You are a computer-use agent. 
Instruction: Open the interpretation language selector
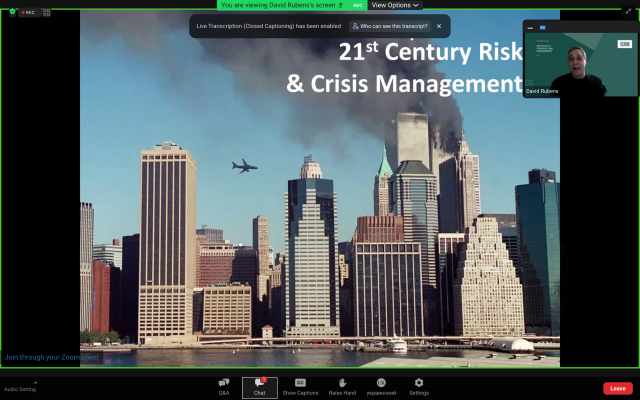(381, 387)
